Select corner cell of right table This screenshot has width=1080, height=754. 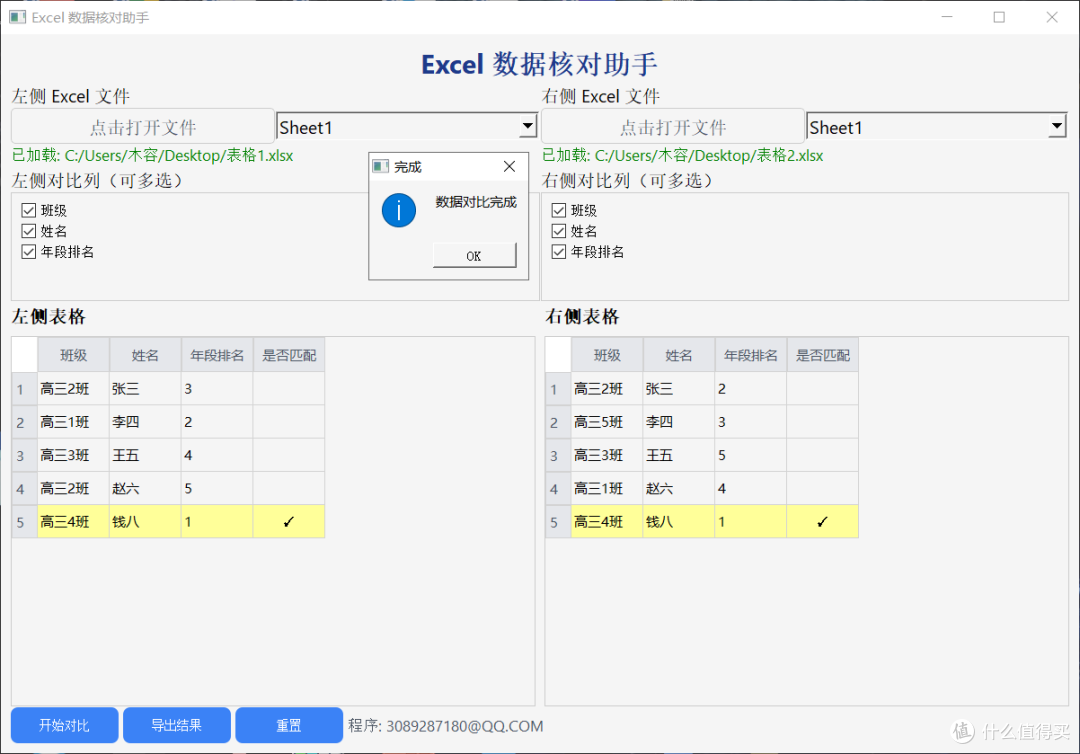pos(558,355)
